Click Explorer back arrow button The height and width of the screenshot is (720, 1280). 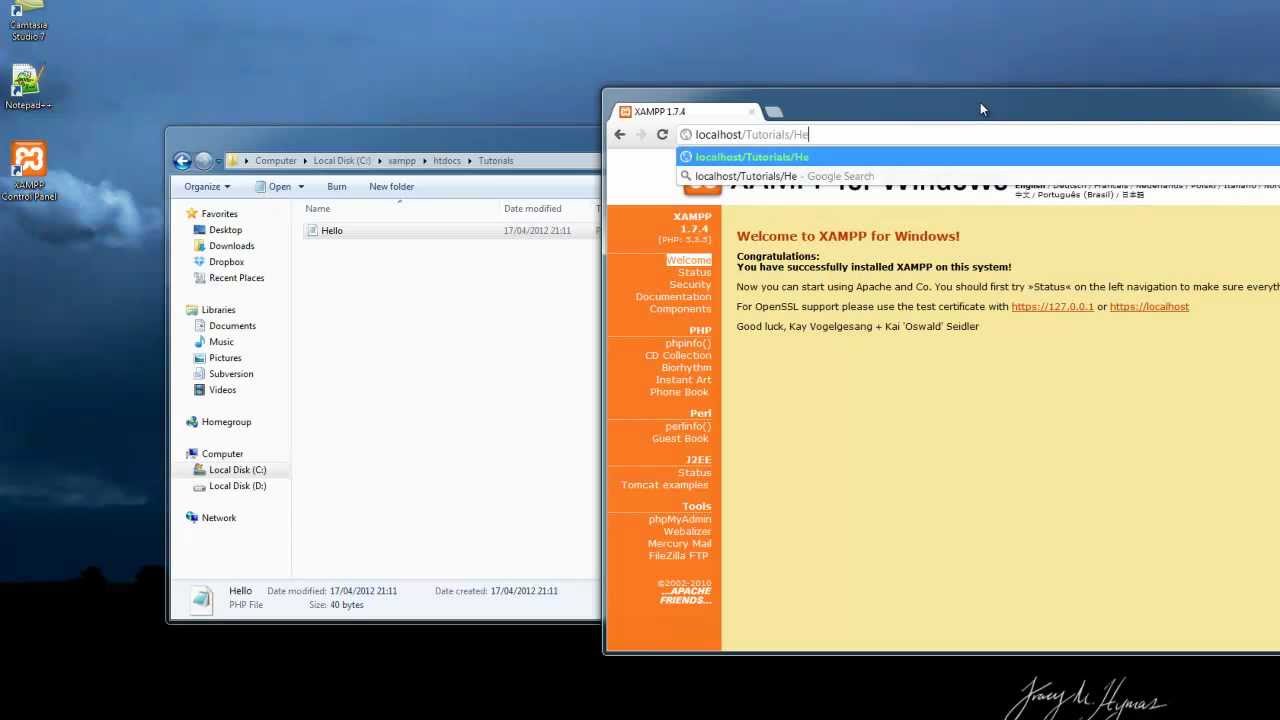coord(182,160)
